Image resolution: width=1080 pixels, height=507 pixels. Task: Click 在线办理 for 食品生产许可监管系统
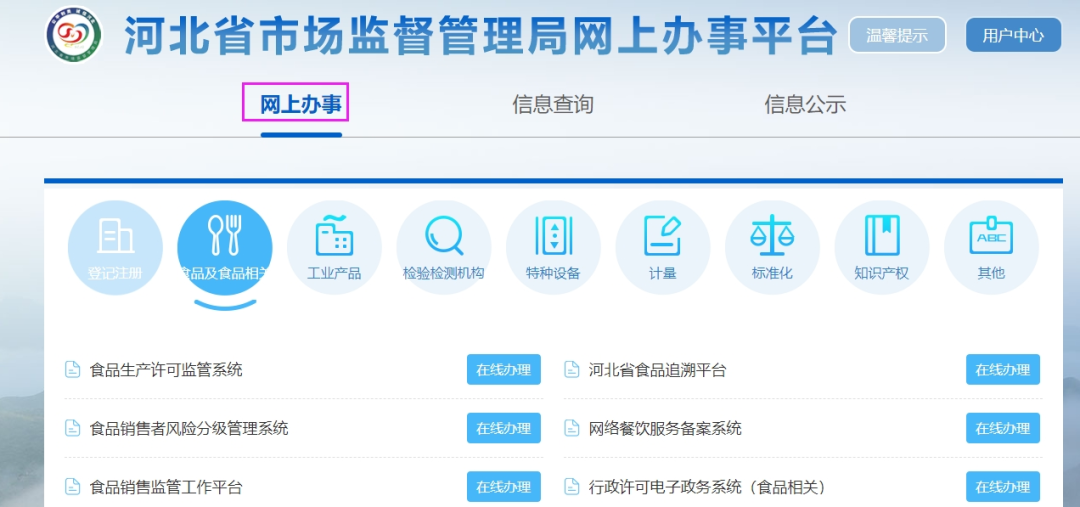503,369
